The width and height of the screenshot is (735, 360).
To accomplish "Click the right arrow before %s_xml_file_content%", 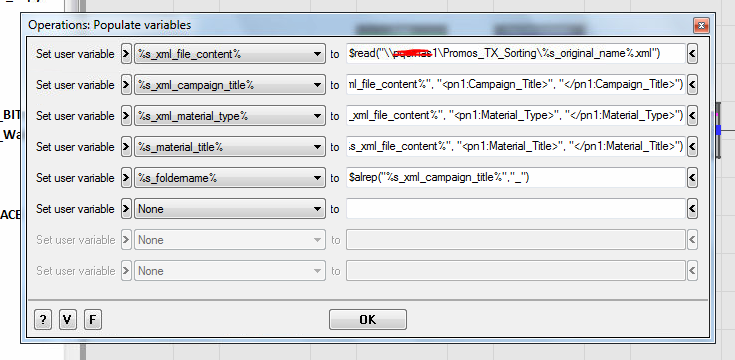I will point(126,54).
